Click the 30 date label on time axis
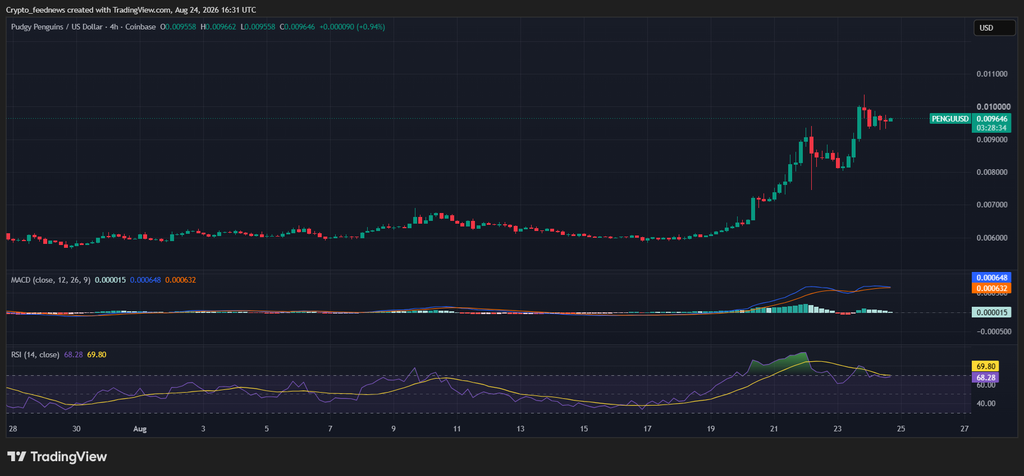This screenshot has width=1024, height=476. pyautogui.click(x=76, y=429)
